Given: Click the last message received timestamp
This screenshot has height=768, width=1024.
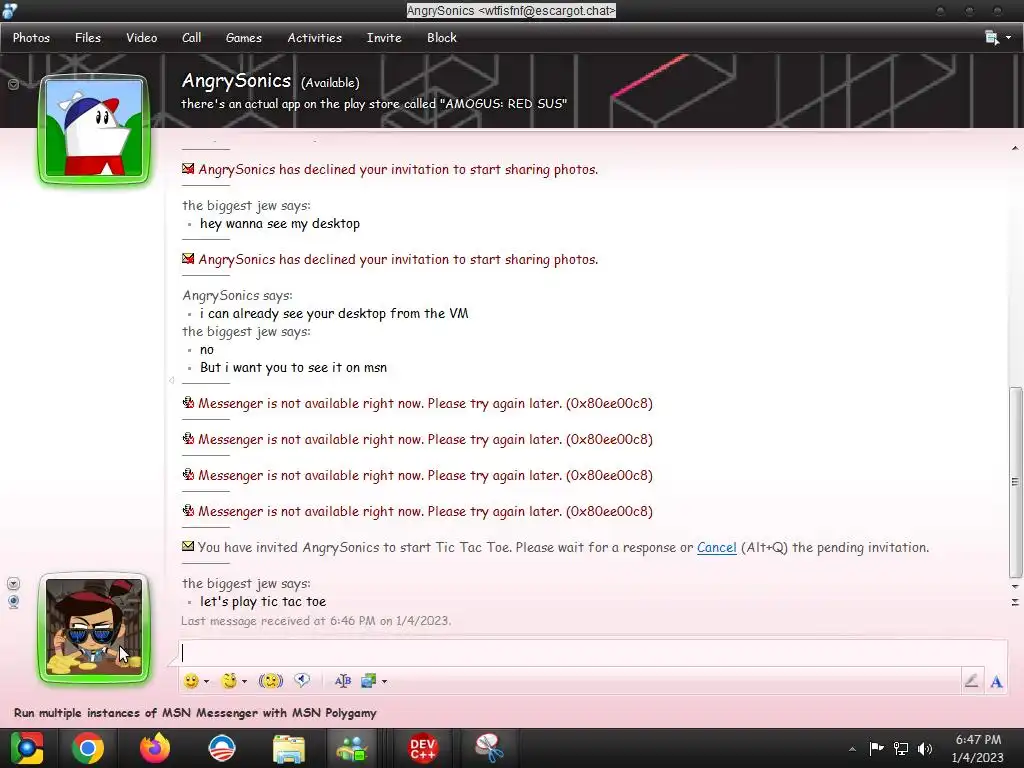Looking at the screenshot, I should click(x=316, y=620).
